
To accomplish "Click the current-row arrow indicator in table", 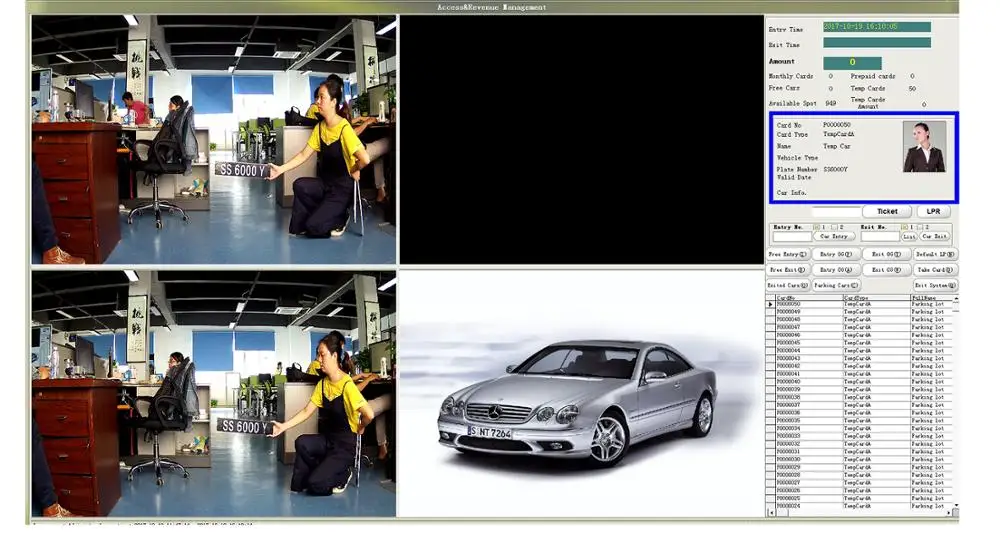I will click(x=770, y=305).
